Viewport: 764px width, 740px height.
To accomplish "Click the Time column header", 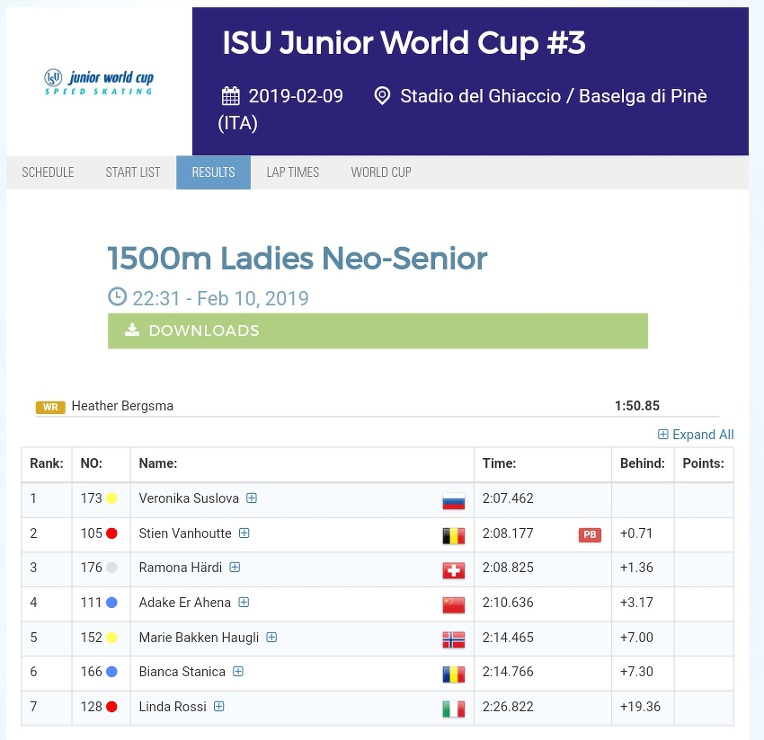I will tap(499, 464).
